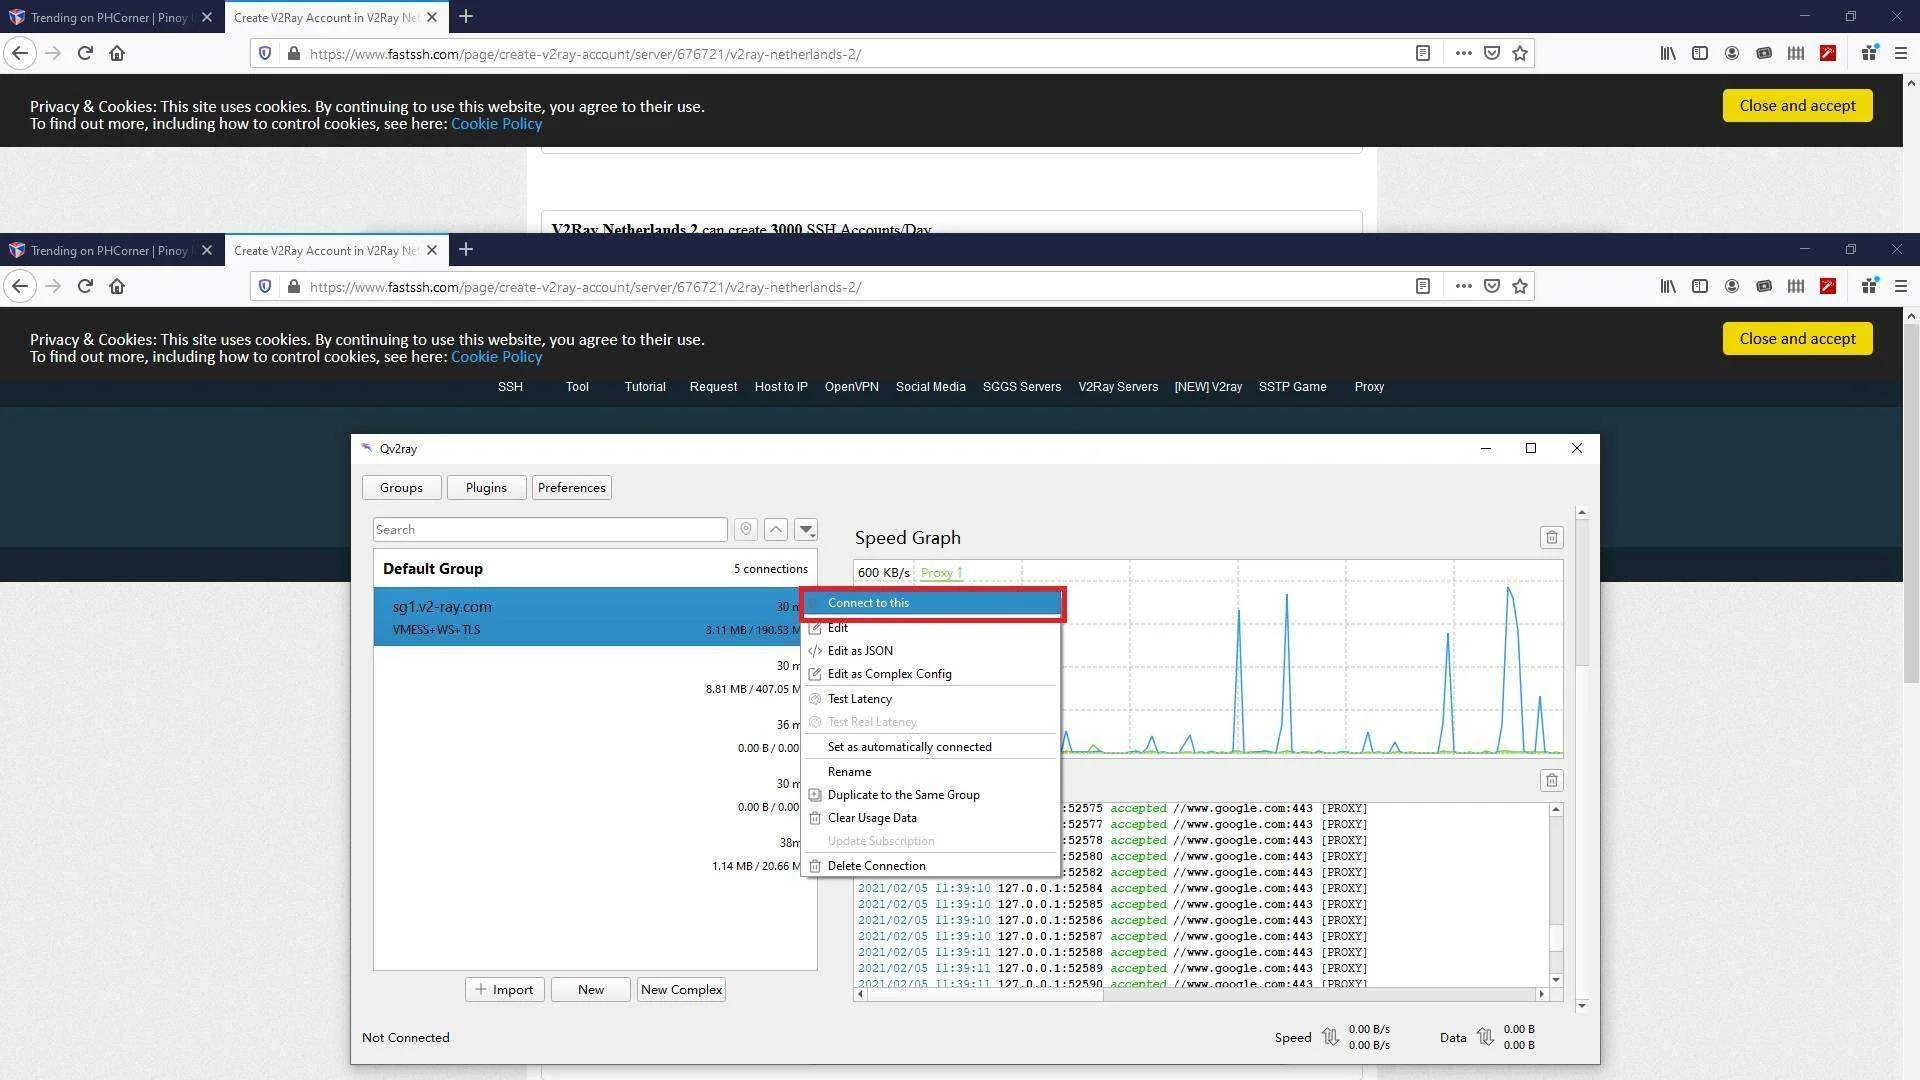Click the Import button in Qv2ray

click(x=504, y=990)
